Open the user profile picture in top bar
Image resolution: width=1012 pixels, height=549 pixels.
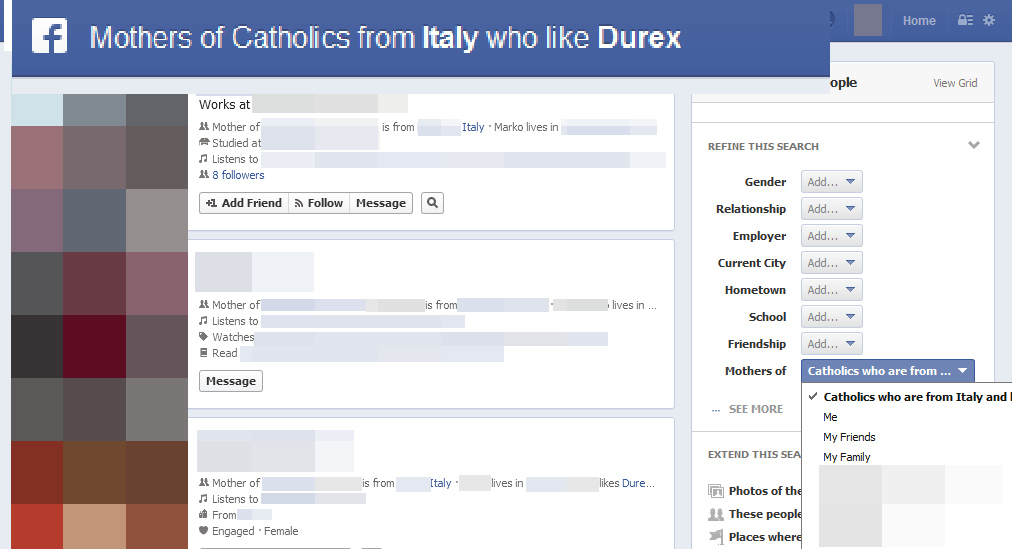(867, 20)
